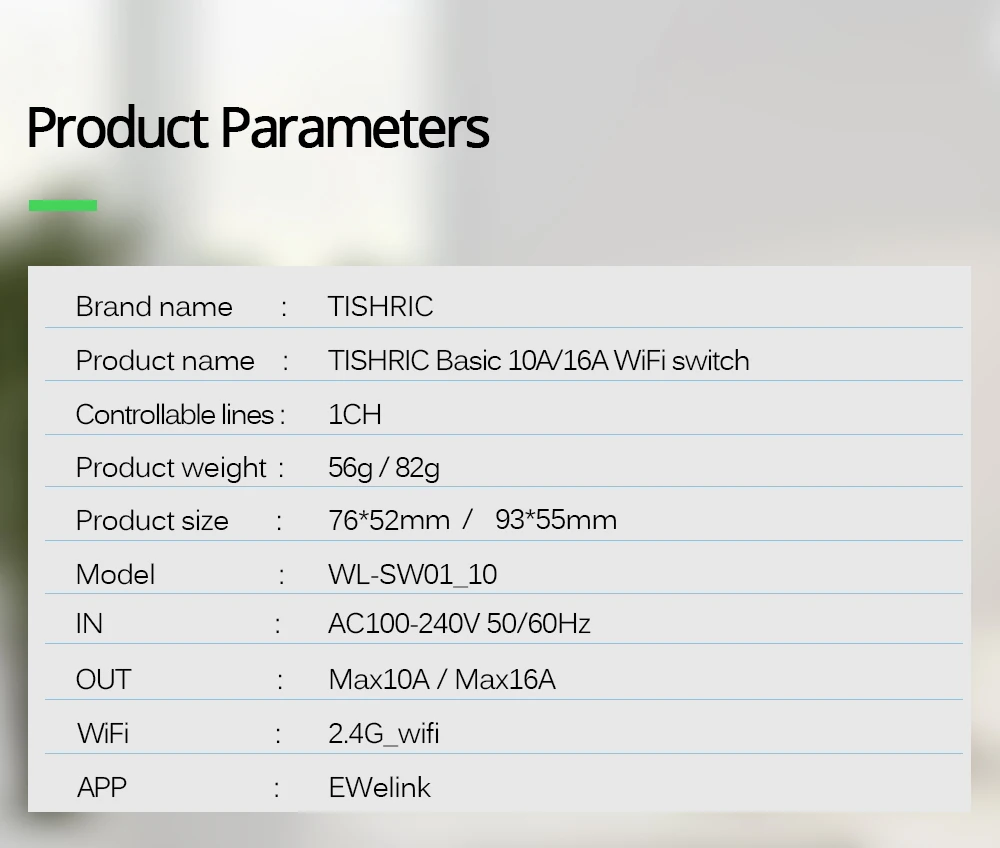The height and width of the screenshot is (848, 1000).
Task: Click the Max10A / Max16A output value
Action: pyautogui.click(x=442, y=680)
